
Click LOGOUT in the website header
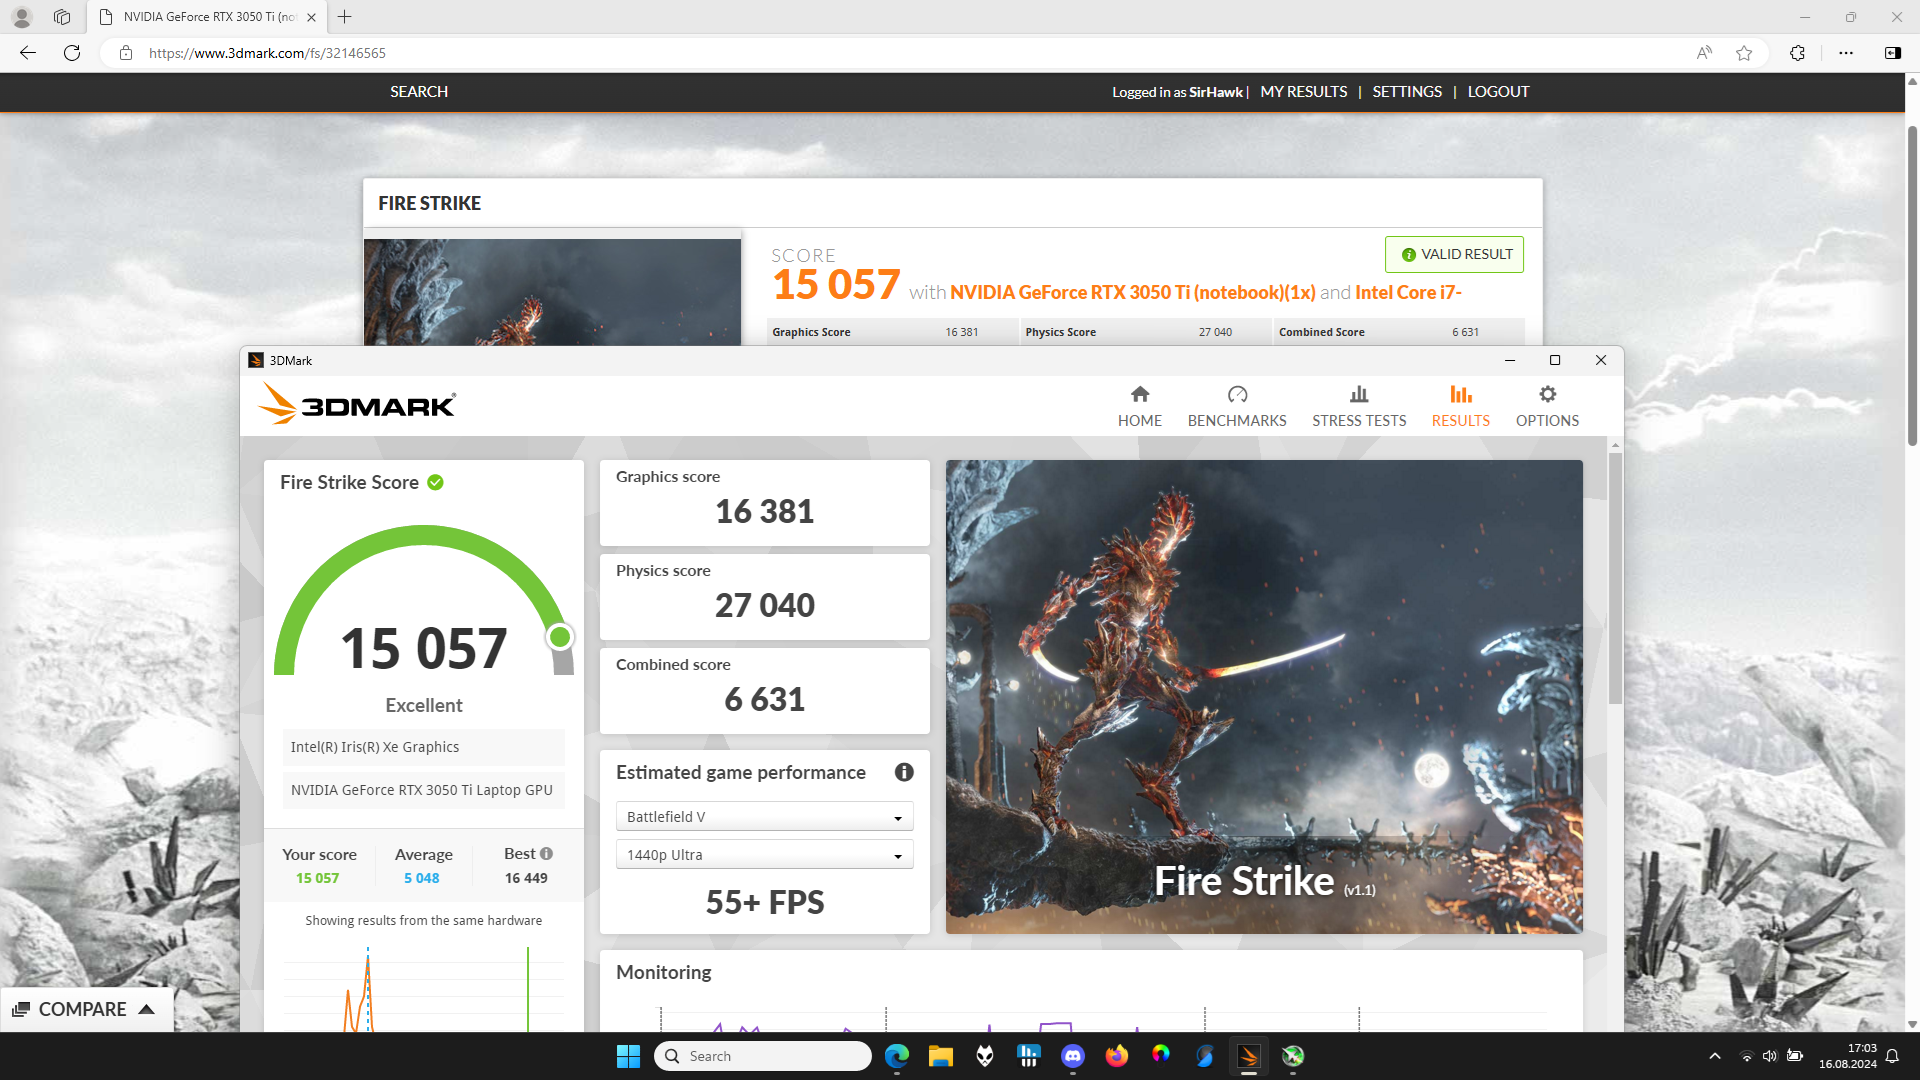pyautogui.click(x=1498, y=92)
